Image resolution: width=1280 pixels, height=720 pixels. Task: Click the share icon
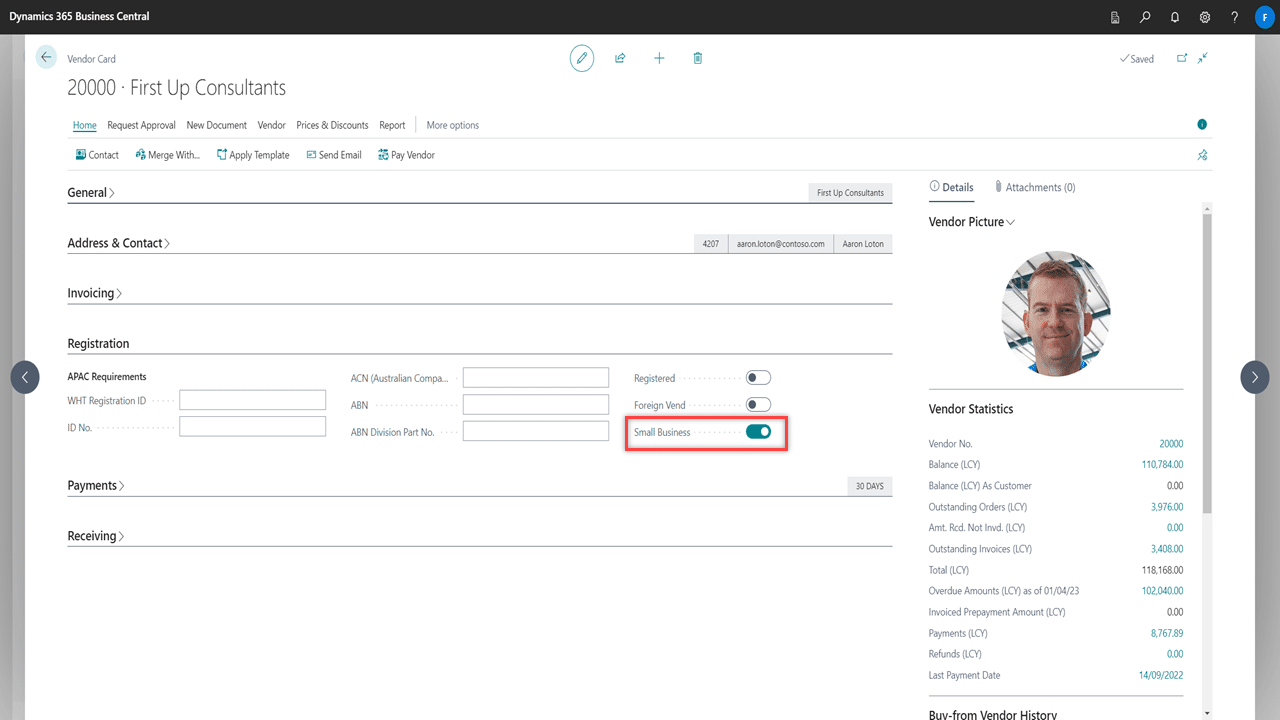click(620, 58)
